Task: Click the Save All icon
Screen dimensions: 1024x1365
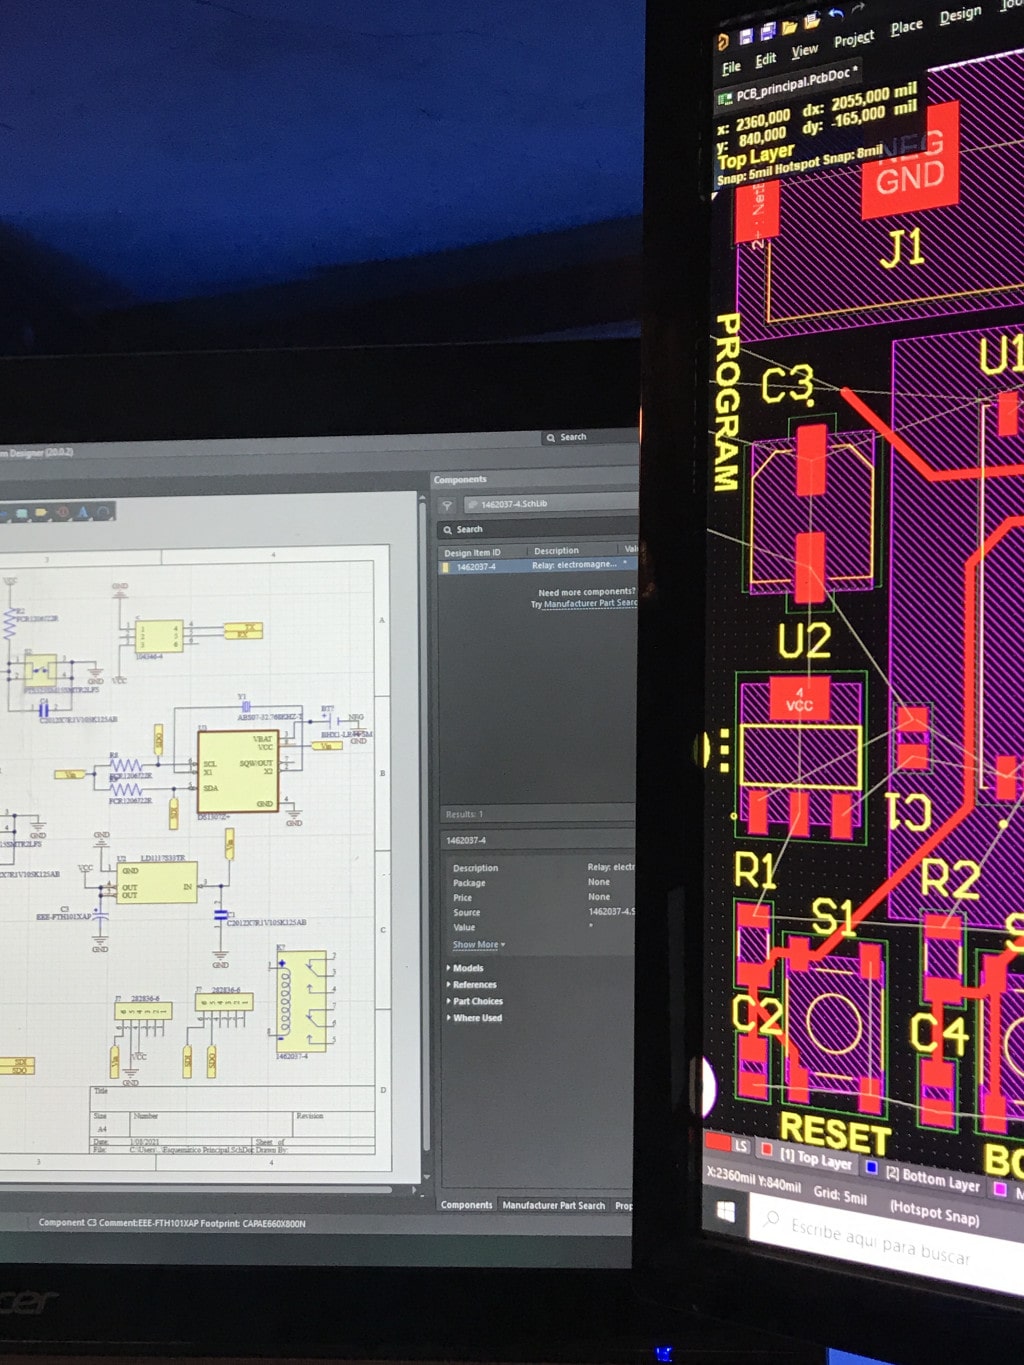Action: tap(767, 32)
